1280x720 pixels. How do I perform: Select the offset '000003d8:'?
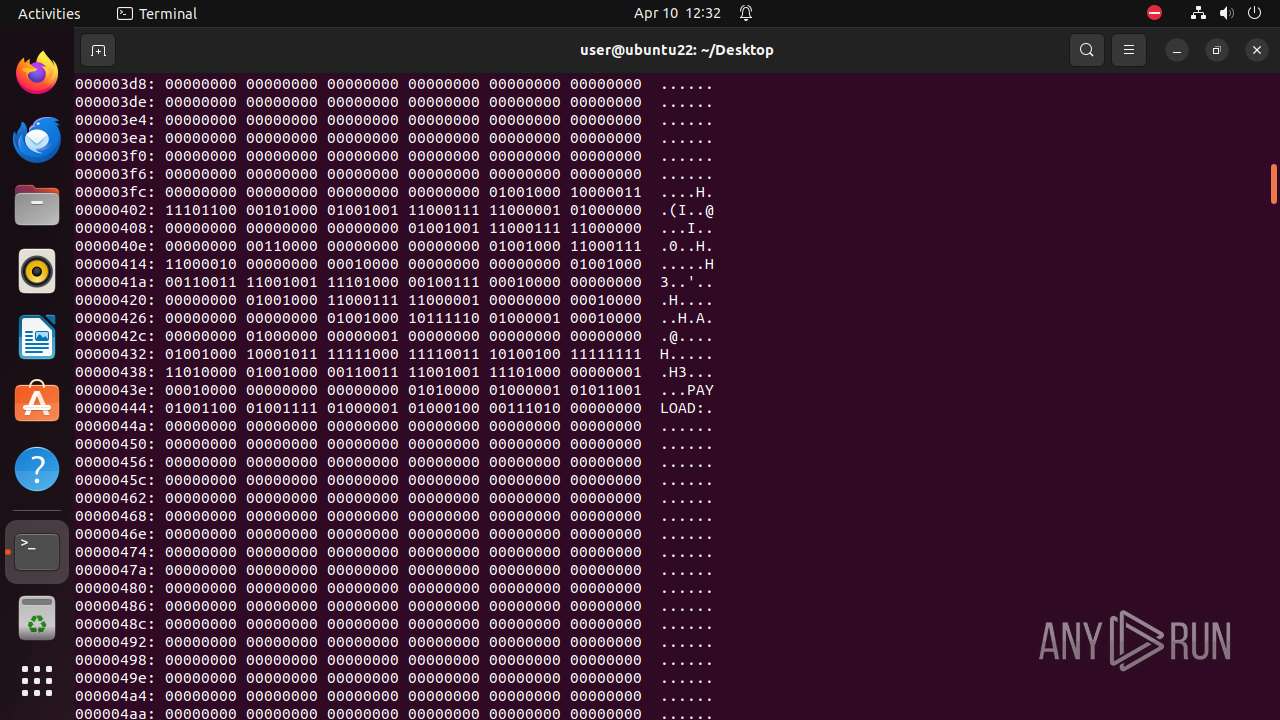click(115, 84)
